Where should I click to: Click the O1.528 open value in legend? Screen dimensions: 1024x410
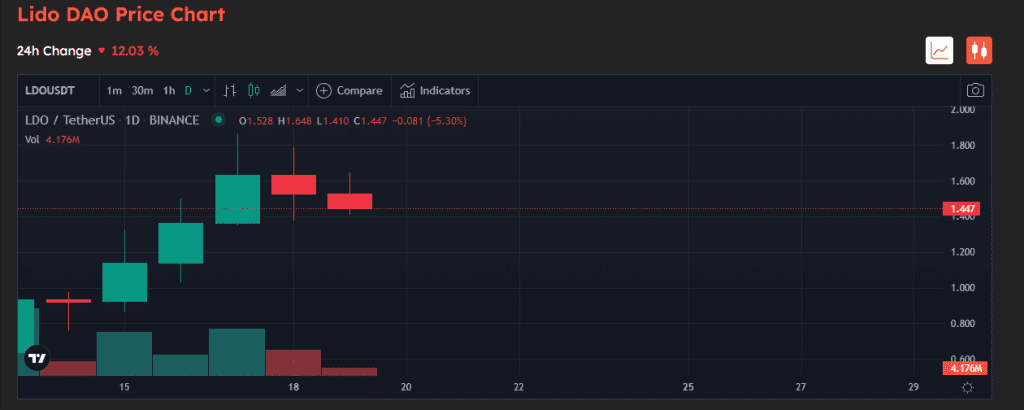[x=257, y=121]
